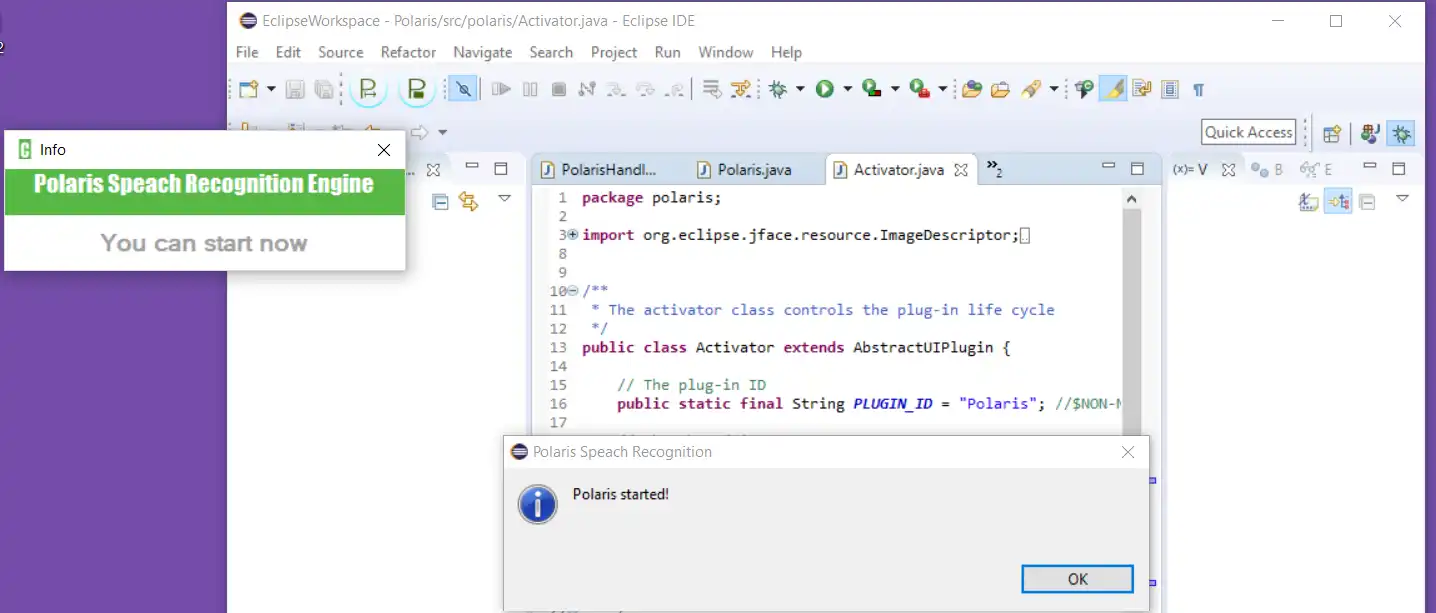Toggle Use Step Filters icon
The image size is (1436, 613).
coord(741,89)
